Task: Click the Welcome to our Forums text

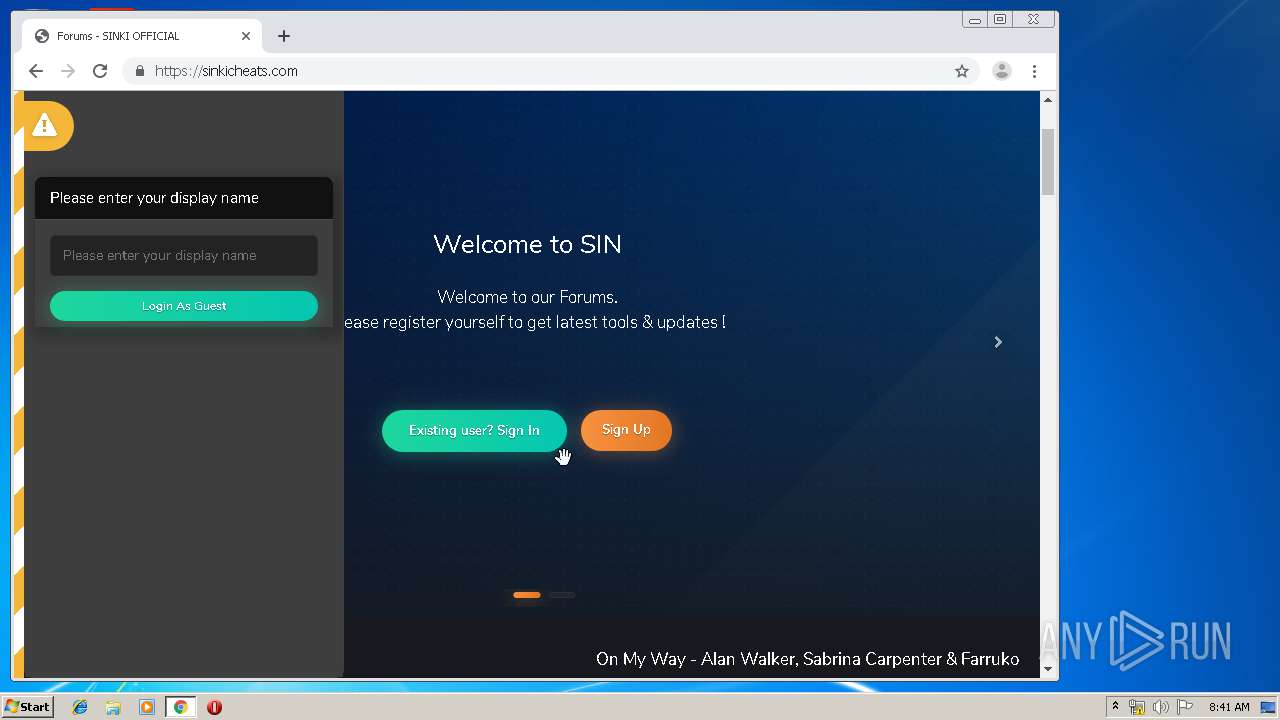Action: [x=527, y=297]
